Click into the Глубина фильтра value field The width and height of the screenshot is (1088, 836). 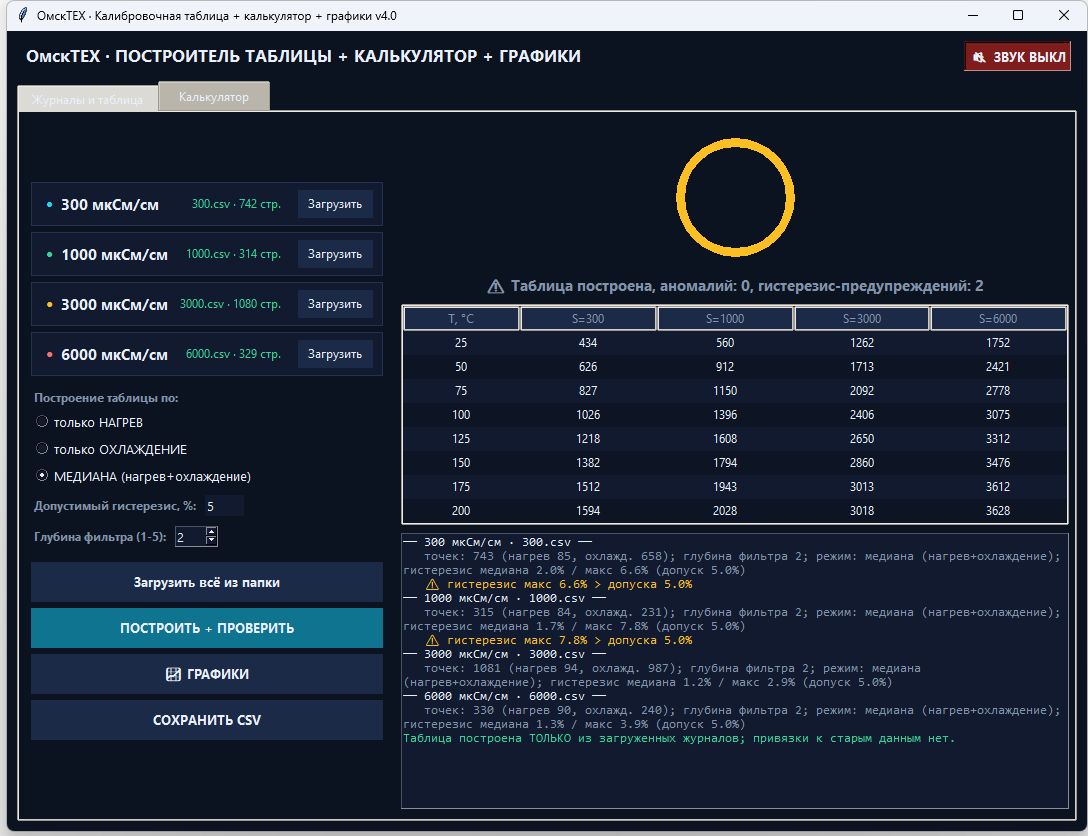click(190, 536)
